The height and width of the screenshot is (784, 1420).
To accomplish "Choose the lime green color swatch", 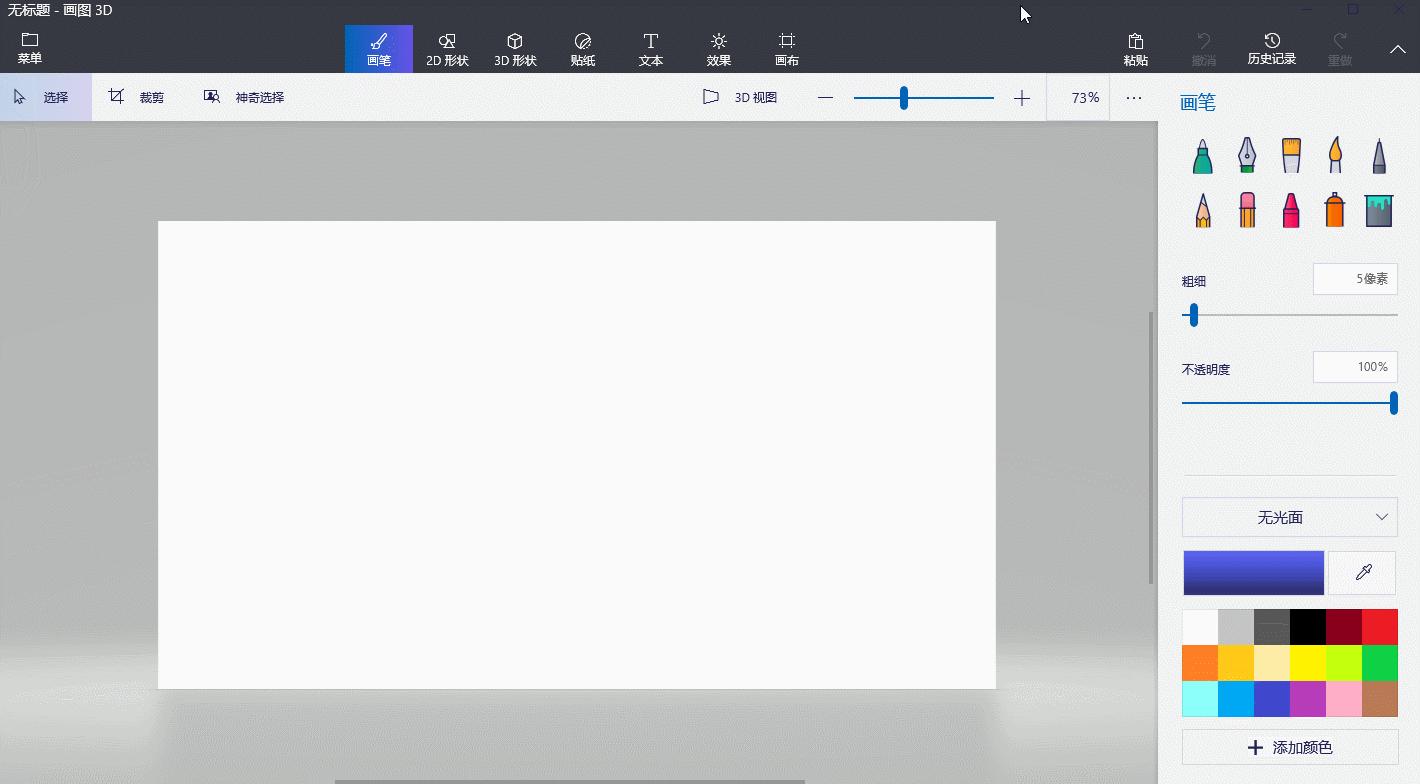I will click(x=1344, y=663).
